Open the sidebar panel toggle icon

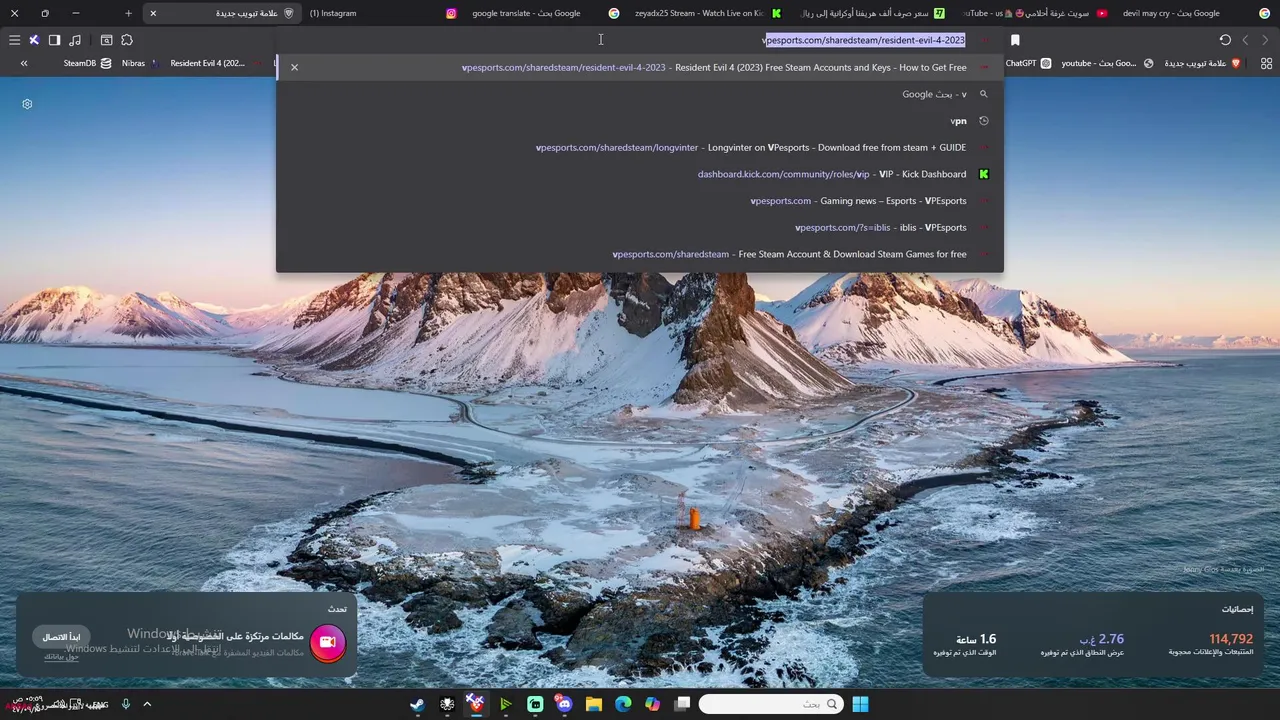(x=54, y=40)
